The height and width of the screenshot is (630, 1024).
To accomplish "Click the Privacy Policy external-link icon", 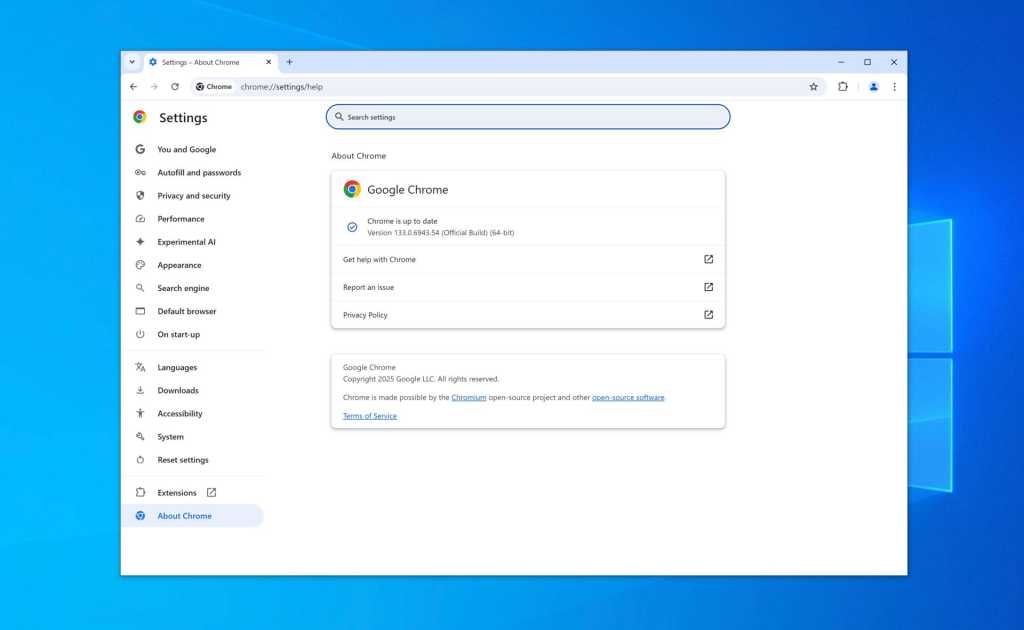I will tap(708, 315).
